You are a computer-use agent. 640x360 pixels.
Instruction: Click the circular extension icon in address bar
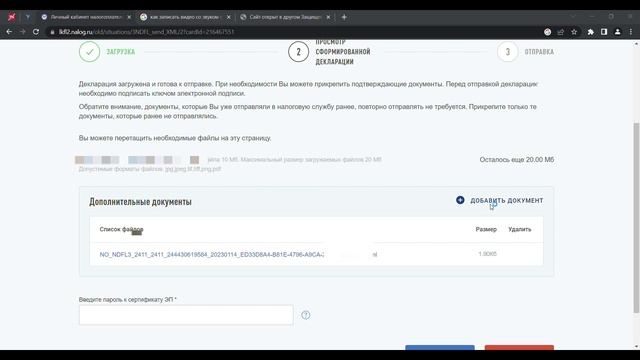click(x=547, y=32)
